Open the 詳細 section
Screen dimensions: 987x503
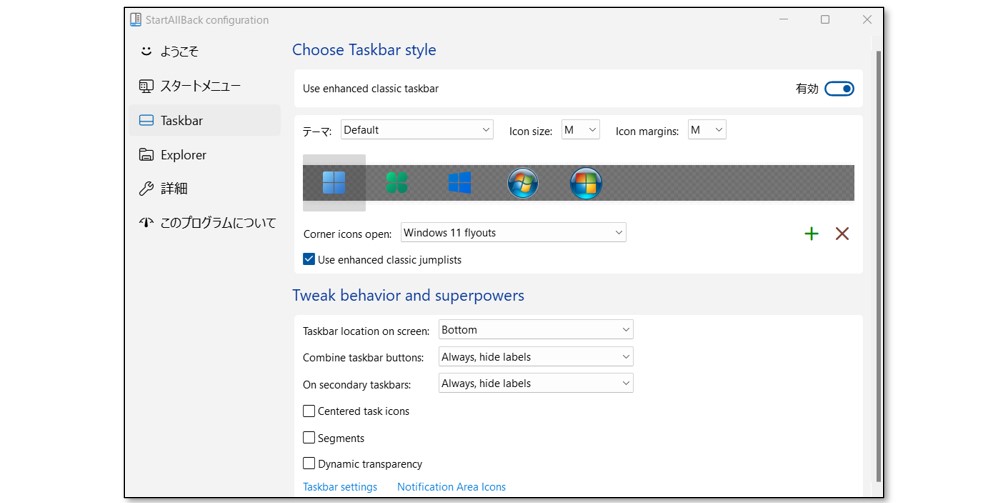(205, 188)
